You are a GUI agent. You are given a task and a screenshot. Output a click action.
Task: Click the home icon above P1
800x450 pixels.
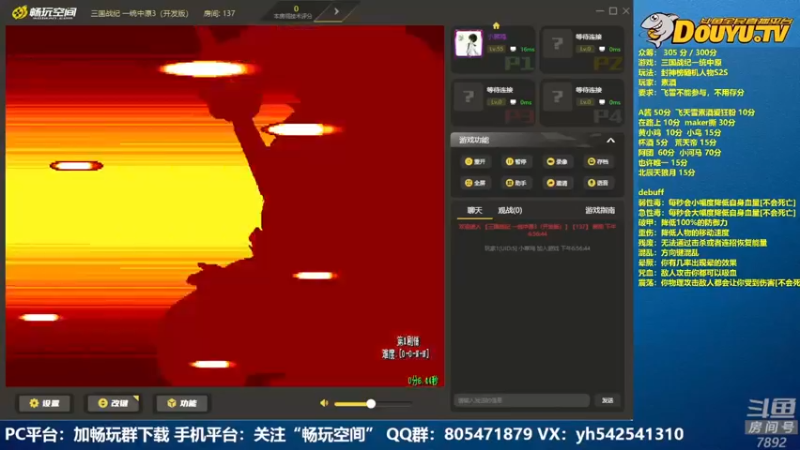pyautogui.click(x=496, y=26)
